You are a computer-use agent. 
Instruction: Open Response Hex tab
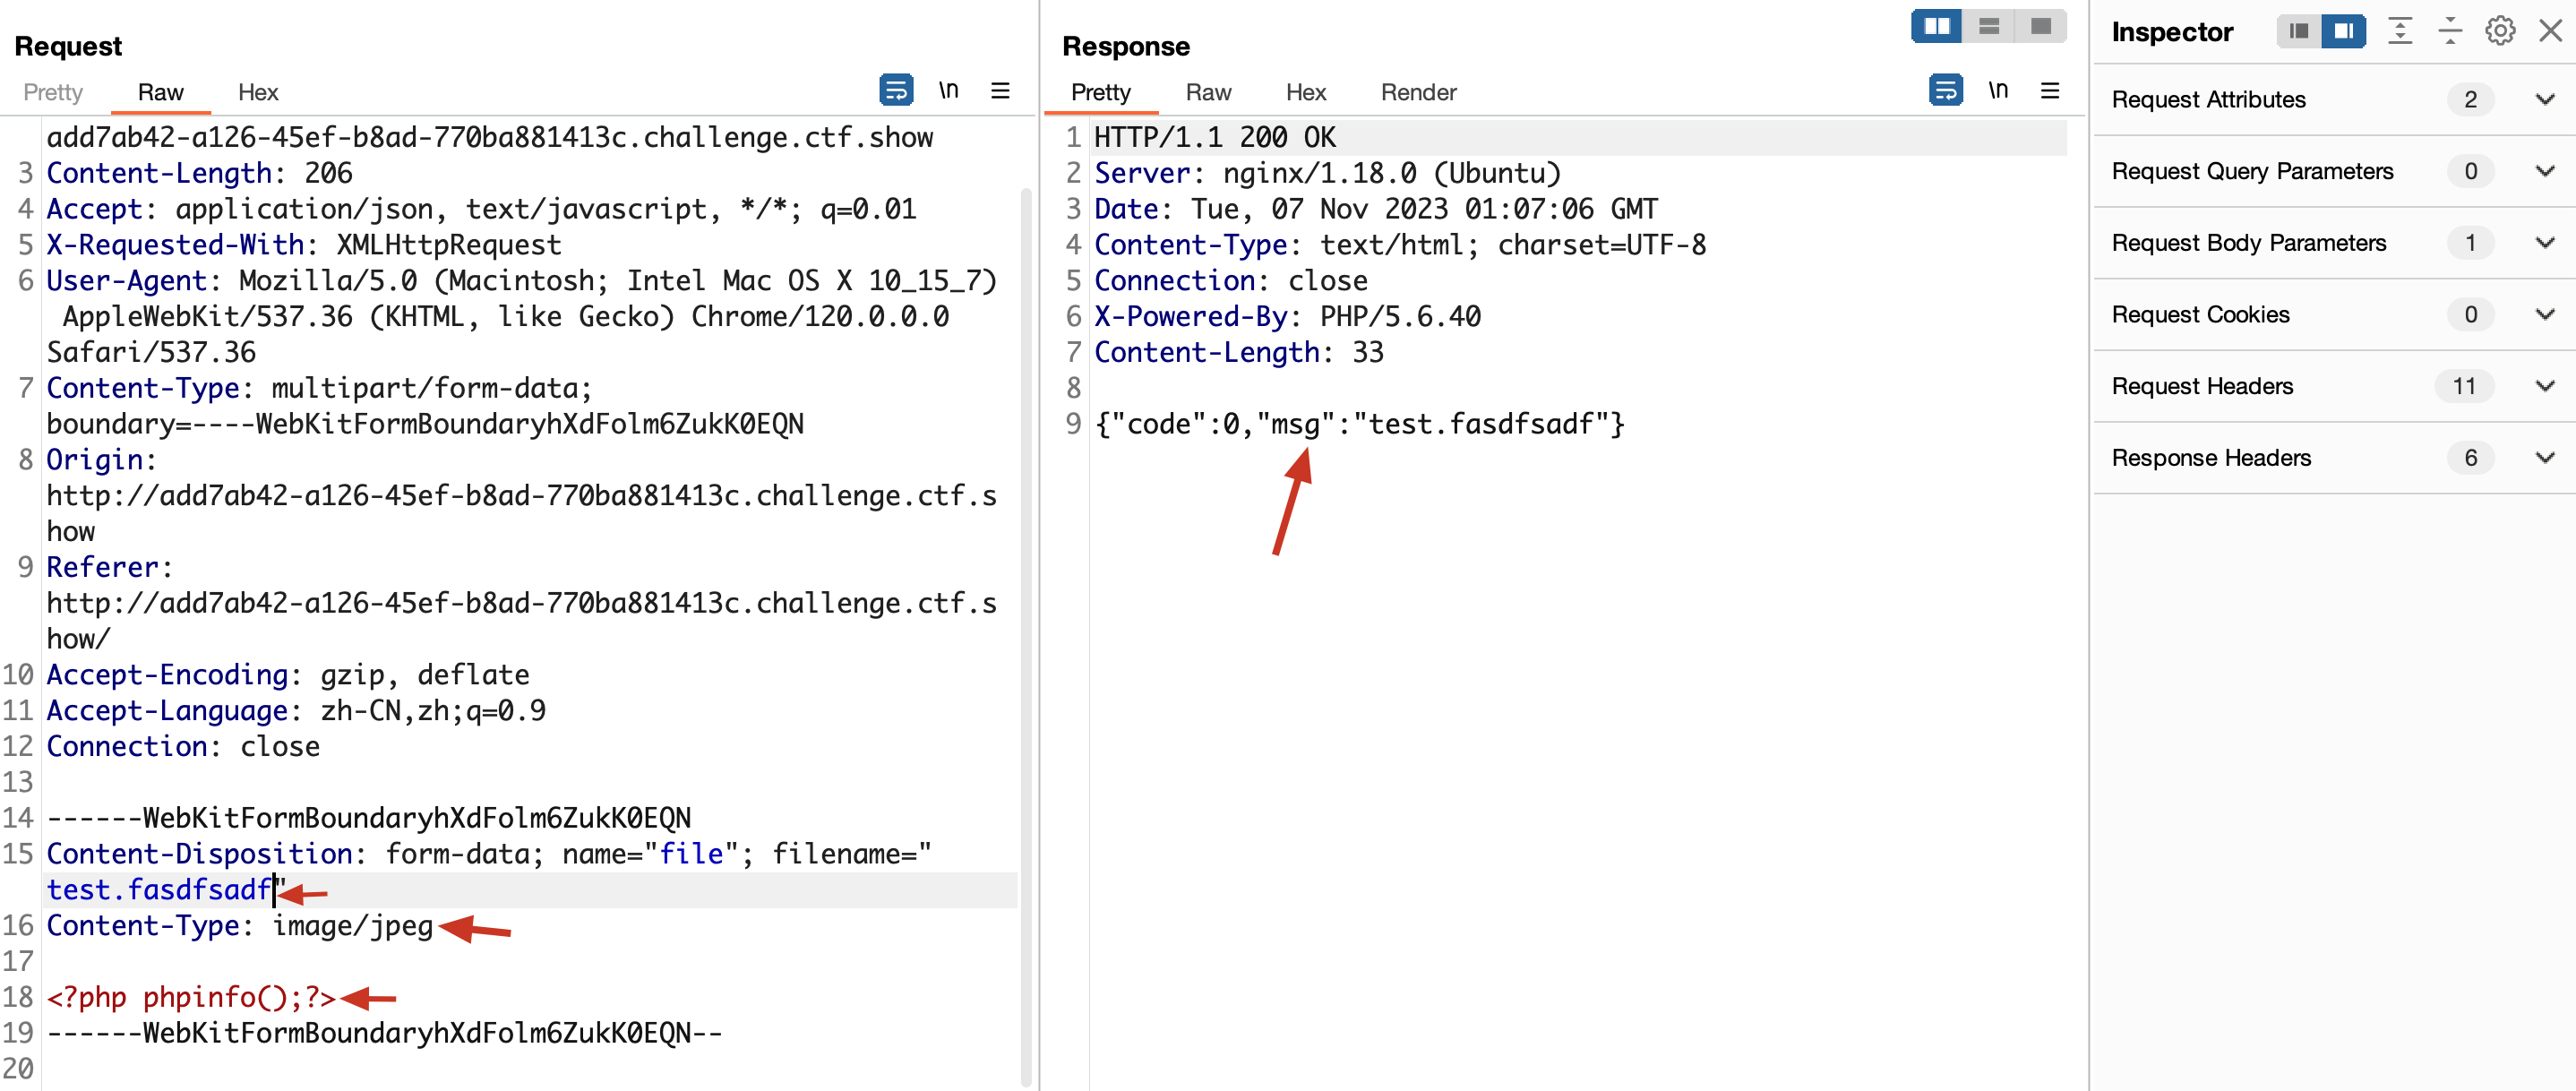(x=1306, y=92)
